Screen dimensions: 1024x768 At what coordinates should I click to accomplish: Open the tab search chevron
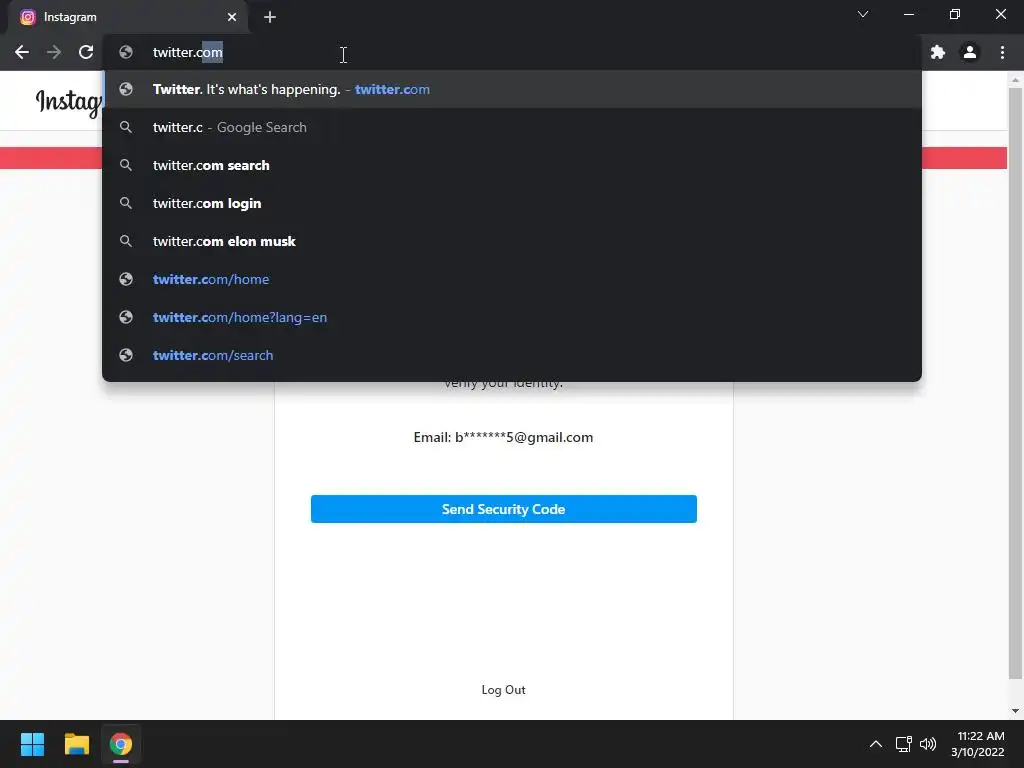pyautogui.click(x=863, y=14)
